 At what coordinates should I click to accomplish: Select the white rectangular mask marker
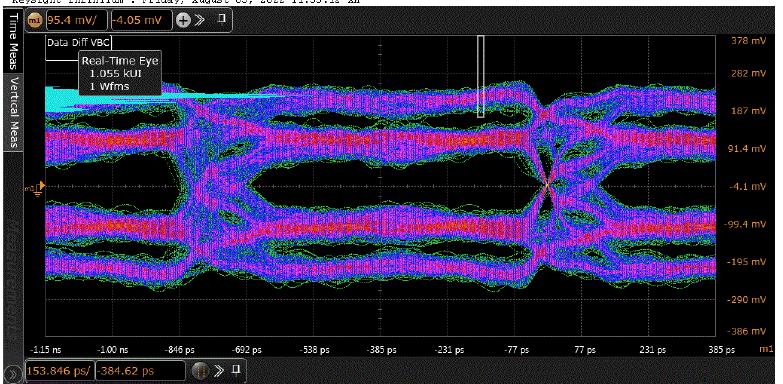(480, 76)
